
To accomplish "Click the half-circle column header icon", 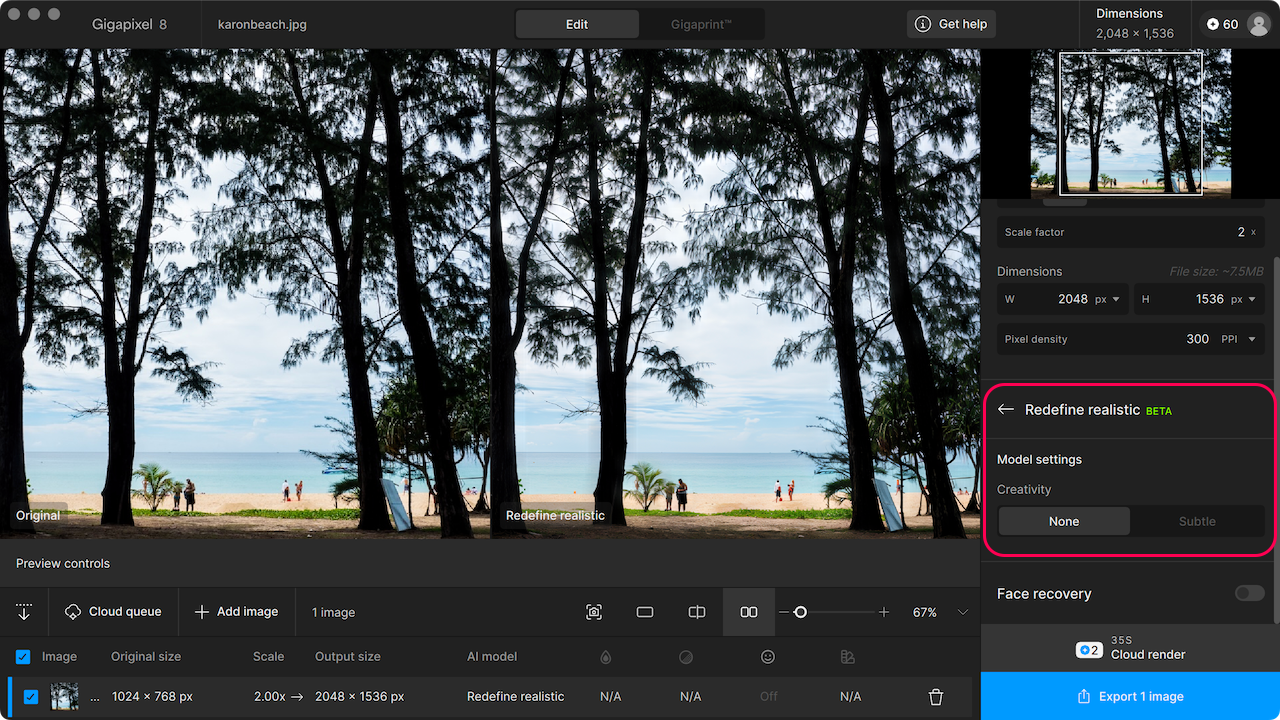I will (686, 657).
